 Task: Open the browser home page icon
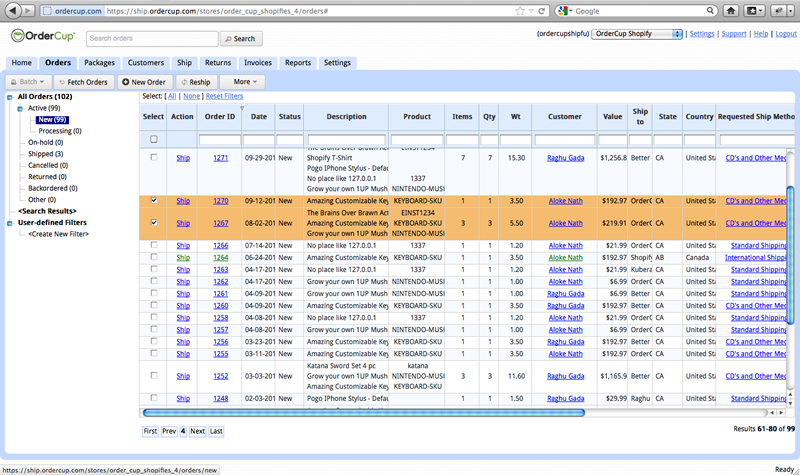(731, 11)
